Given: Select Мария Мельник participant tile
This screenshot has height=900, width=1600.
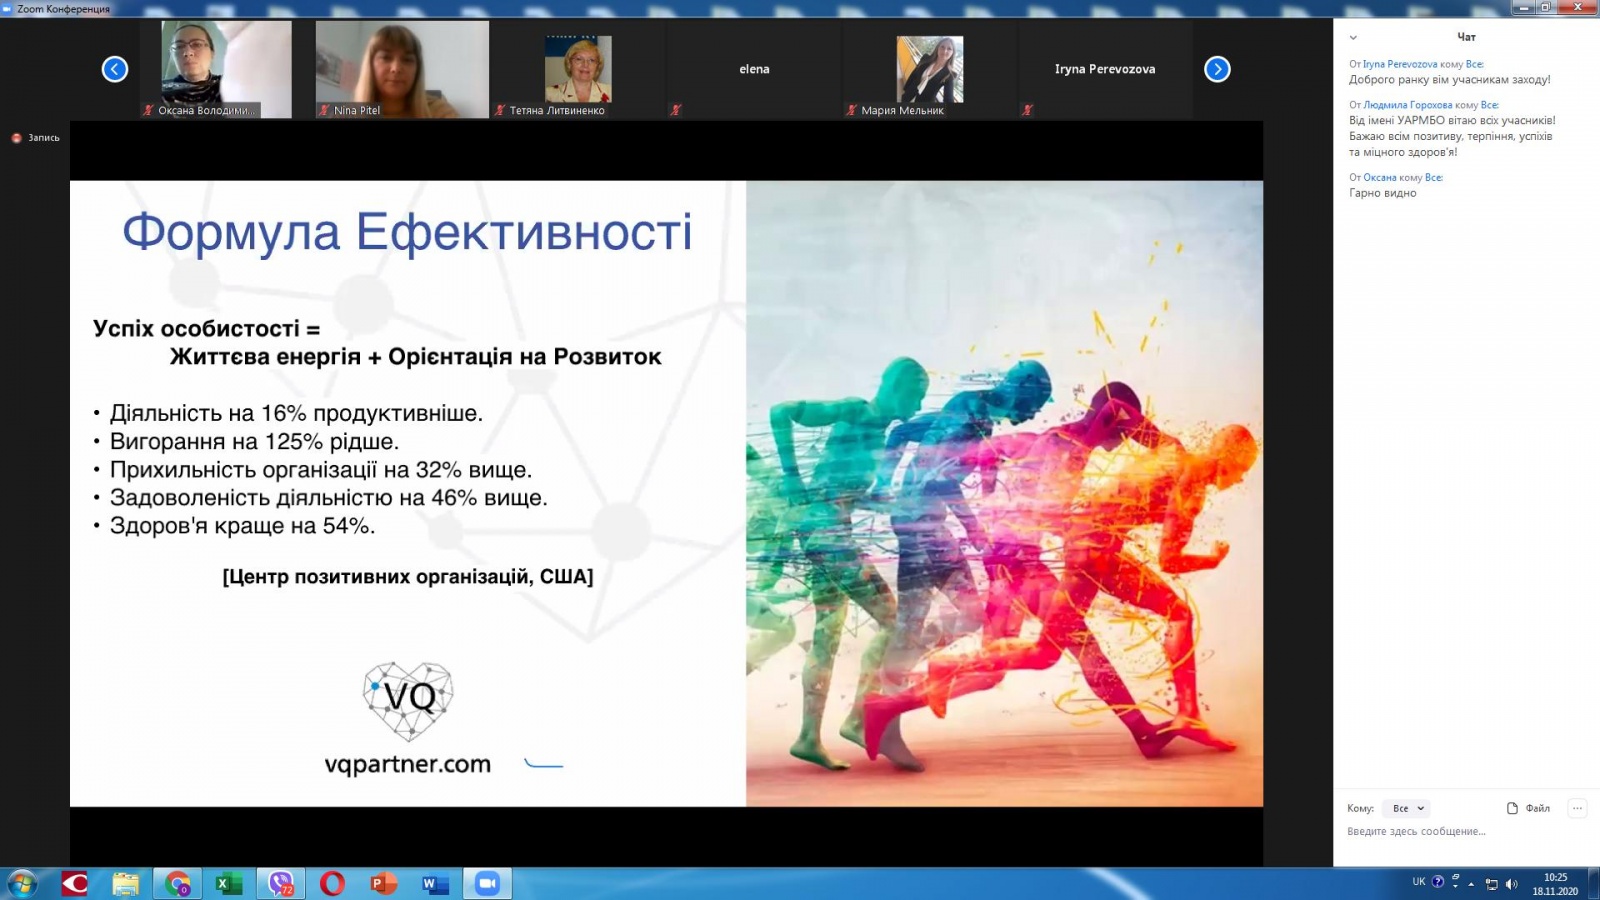Looking at the screenshot, I should click(929, 69).
